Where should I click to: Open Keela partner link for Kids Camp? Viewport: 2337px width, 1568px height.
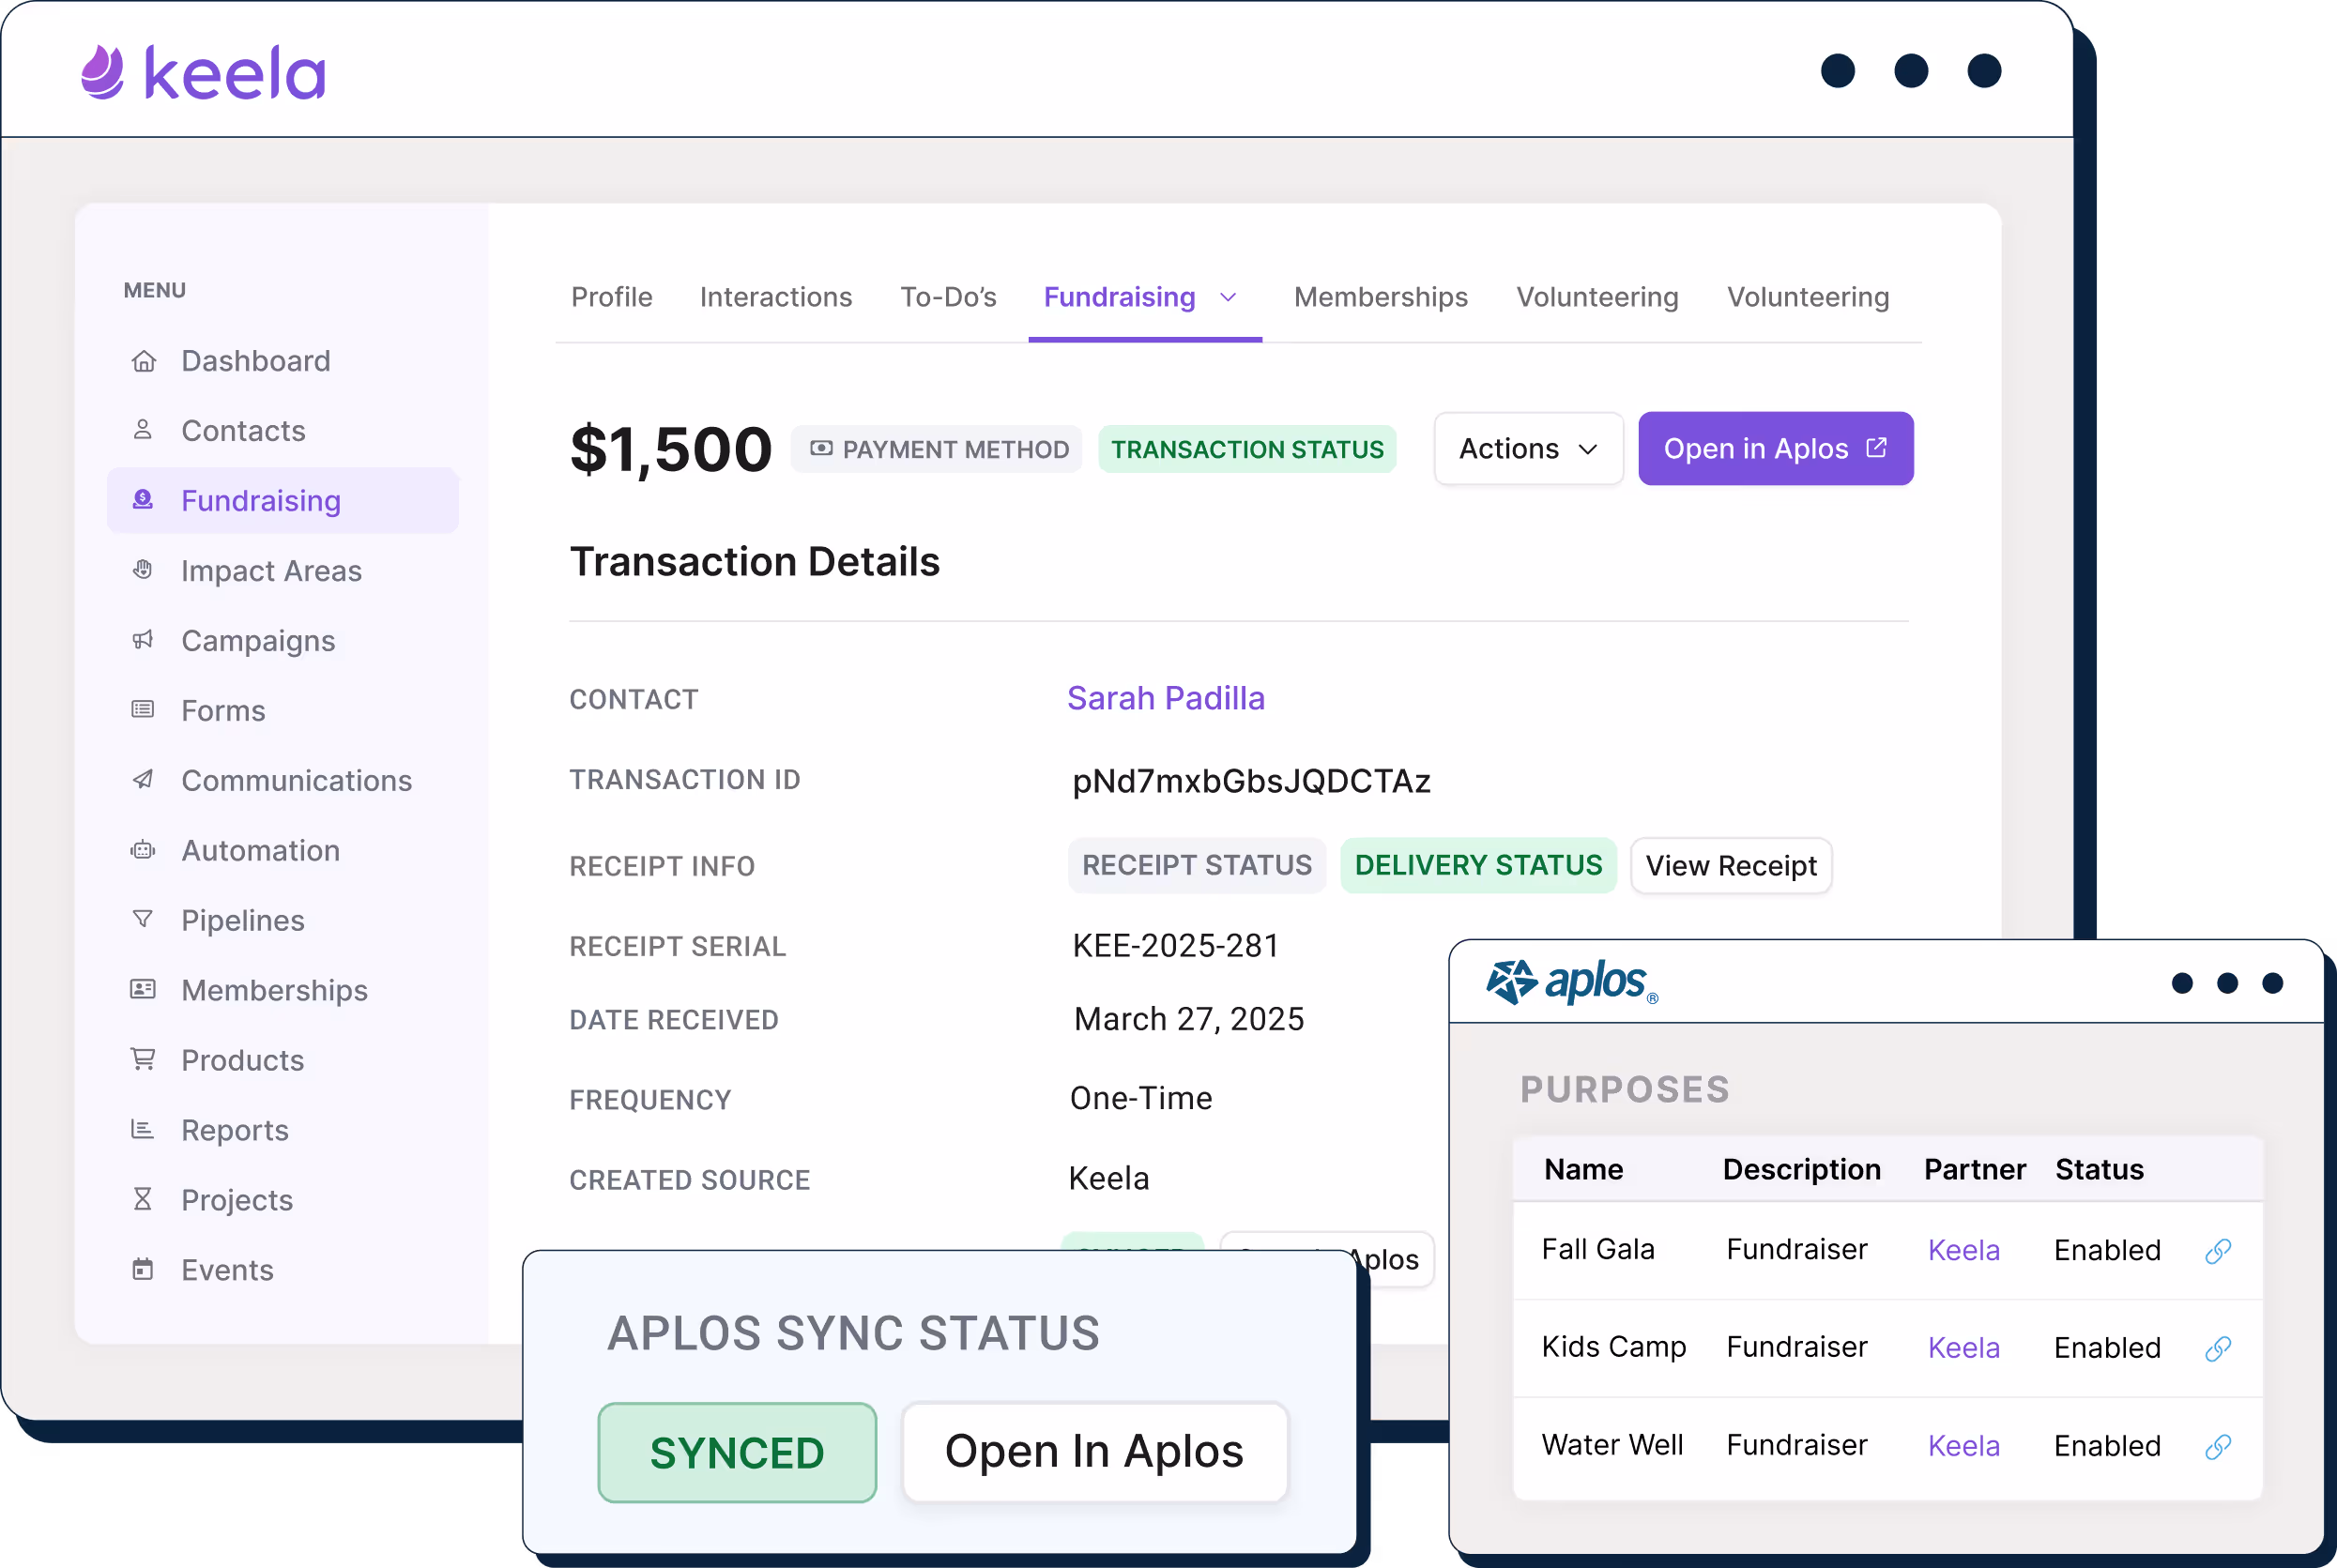[x=1963, y=1348]
